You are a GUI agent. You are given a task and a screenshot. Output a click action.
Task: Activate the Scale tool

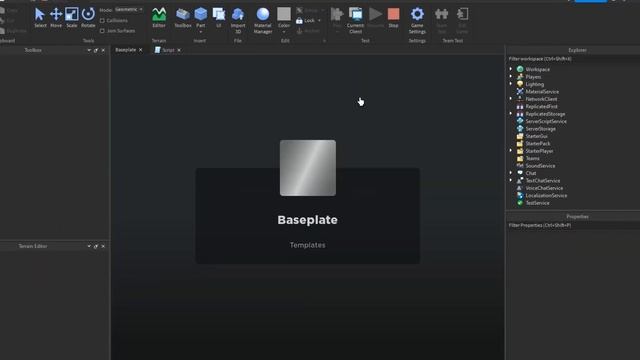(72, 18)
